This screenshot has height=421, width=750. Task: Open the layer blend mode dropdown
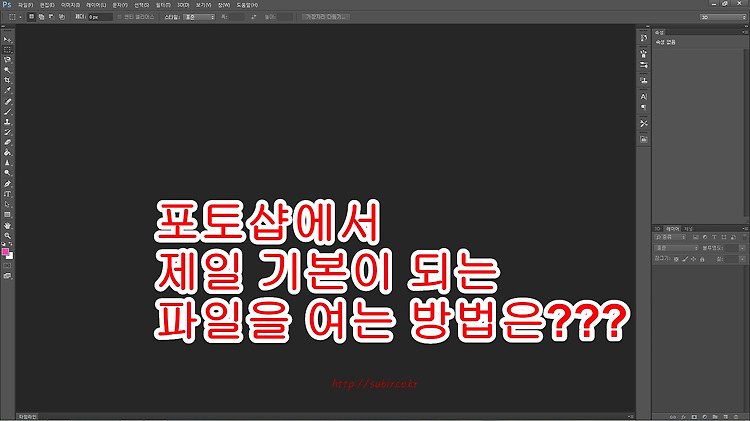pyautogui.click(x=677, y=248)
